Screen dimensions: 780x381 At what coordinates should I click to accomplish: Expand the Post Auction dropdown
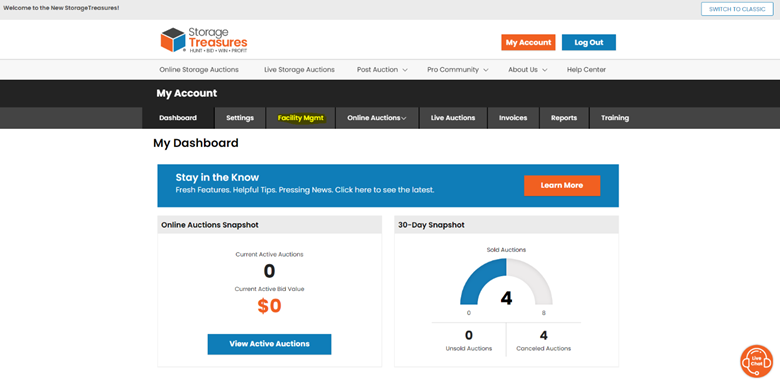pyautogui.click(x=382, y=70)
